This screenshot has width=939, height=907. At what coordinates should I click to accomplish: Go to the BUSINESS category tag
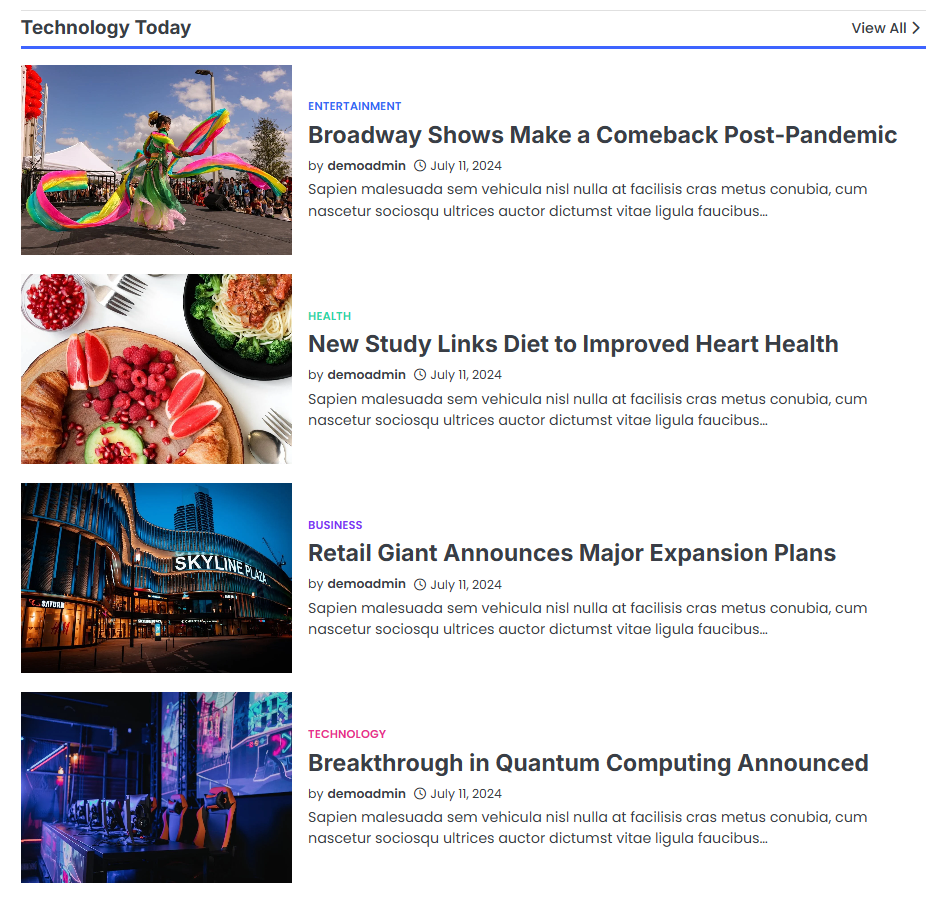pos(335,525)
